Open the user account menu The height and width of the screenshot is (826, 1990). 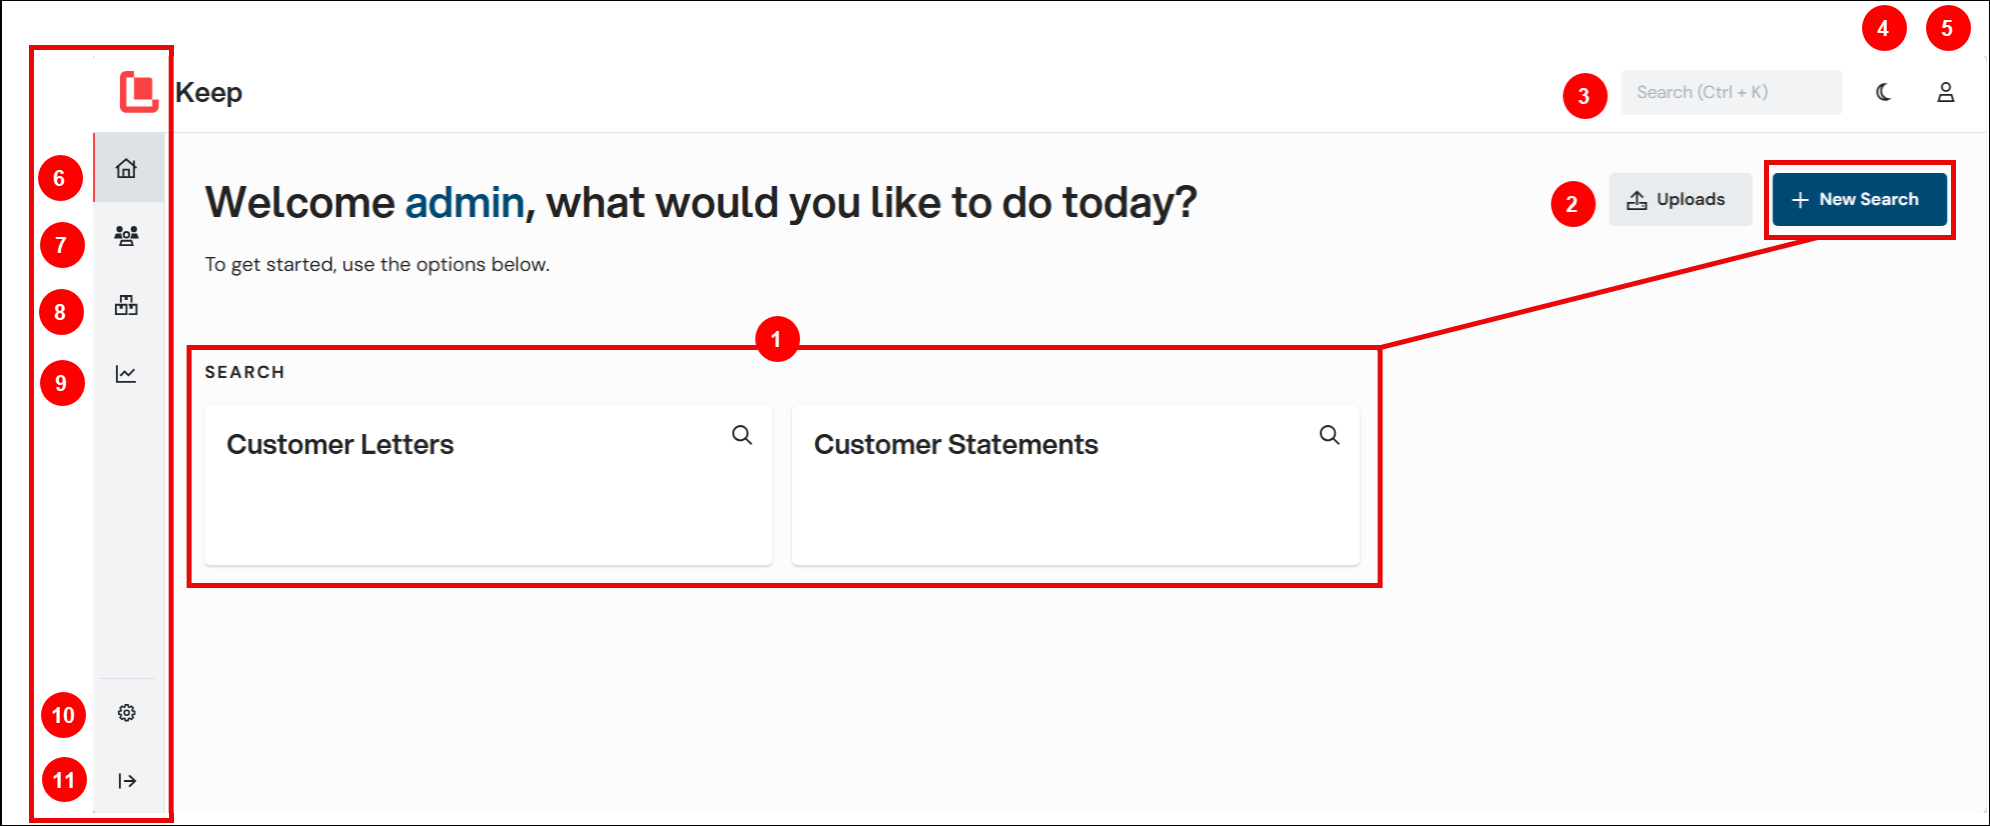click(x=1946, y=92)
